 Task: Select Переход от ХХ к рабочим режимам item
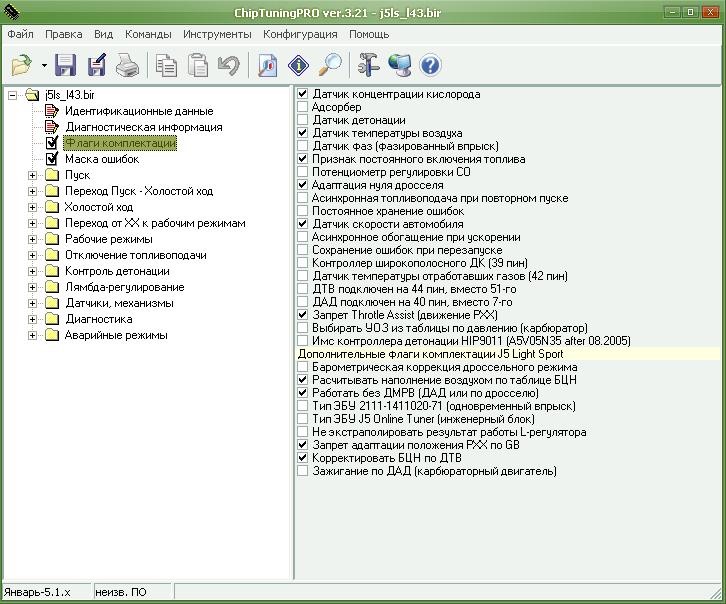(155, 223)
